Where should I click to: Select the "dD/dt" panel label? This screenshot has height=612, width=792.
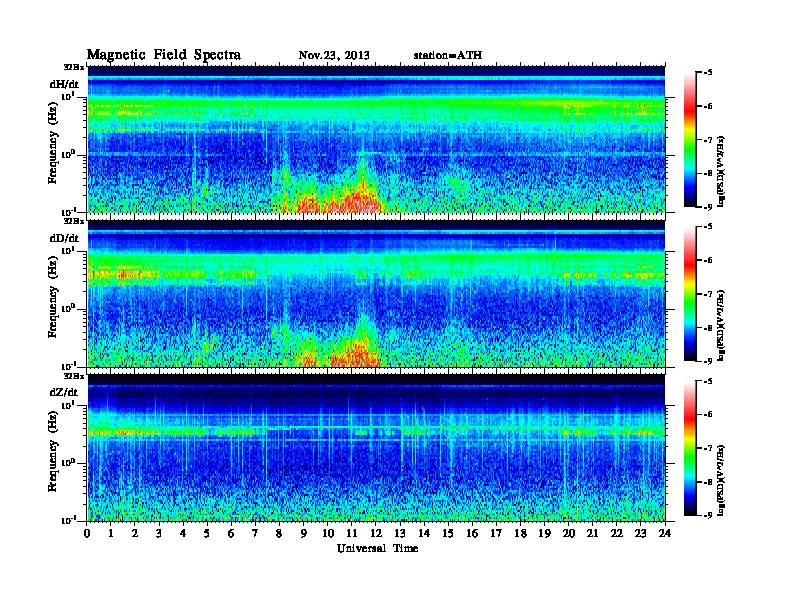point(64,238)
